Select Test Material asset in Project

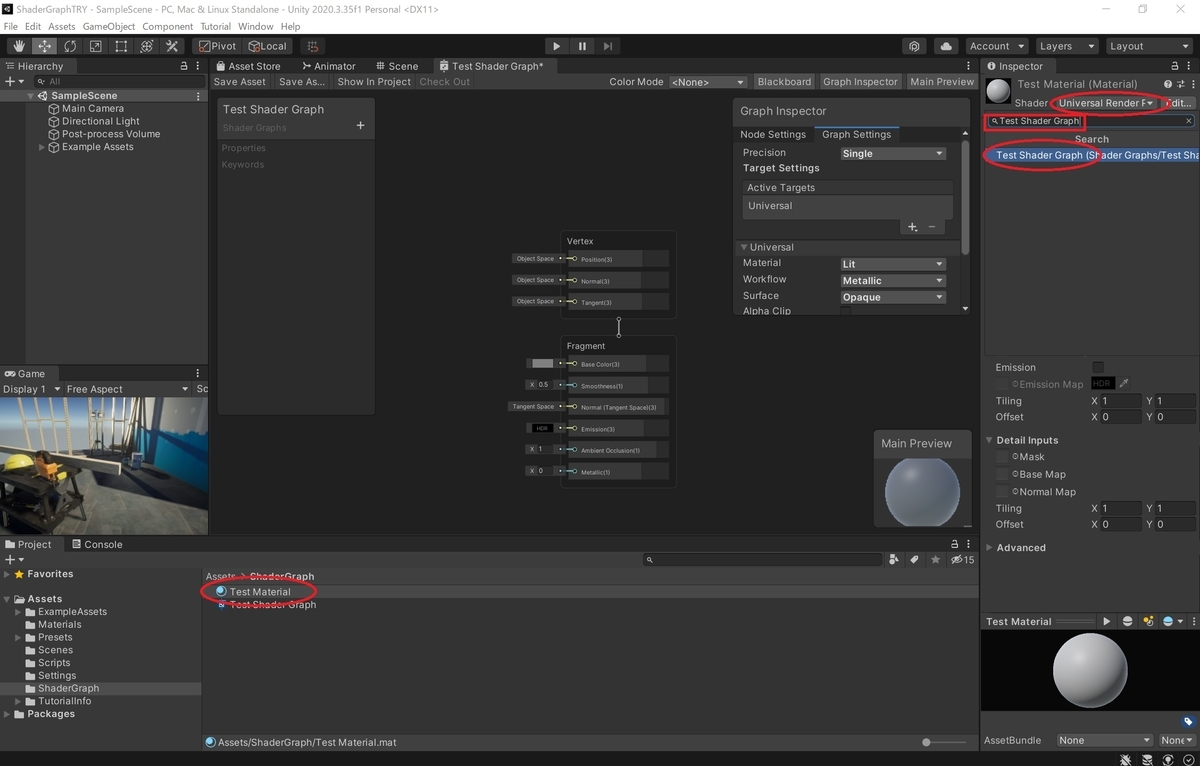click(259, 592)
